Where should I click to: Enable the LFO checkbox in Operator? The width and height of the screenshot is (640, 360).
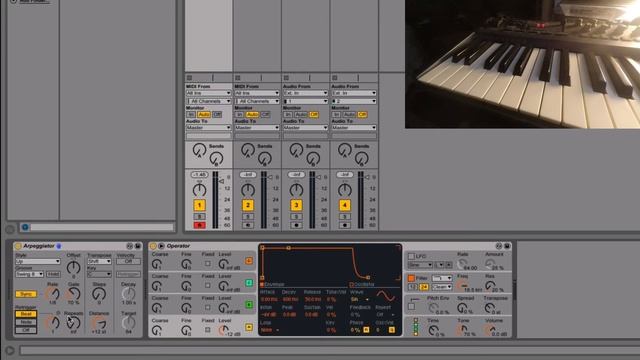411,256
